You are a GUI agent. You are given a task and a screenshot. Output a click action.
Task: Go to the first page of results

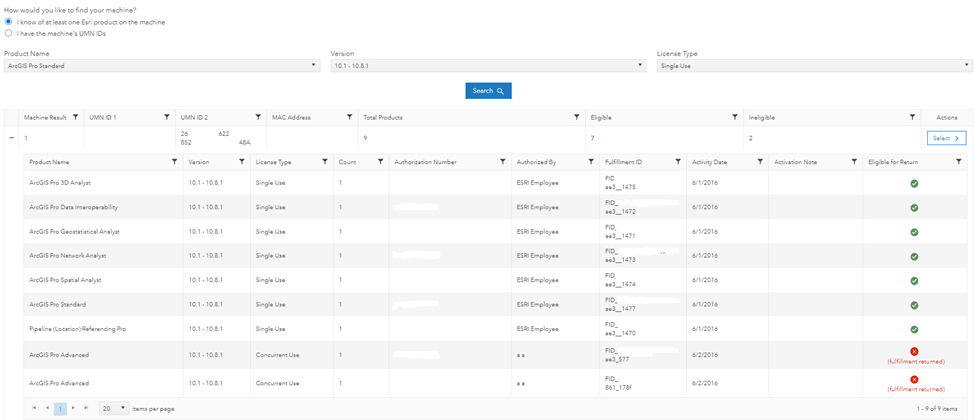pyautogui.click(x=34, y=408)
